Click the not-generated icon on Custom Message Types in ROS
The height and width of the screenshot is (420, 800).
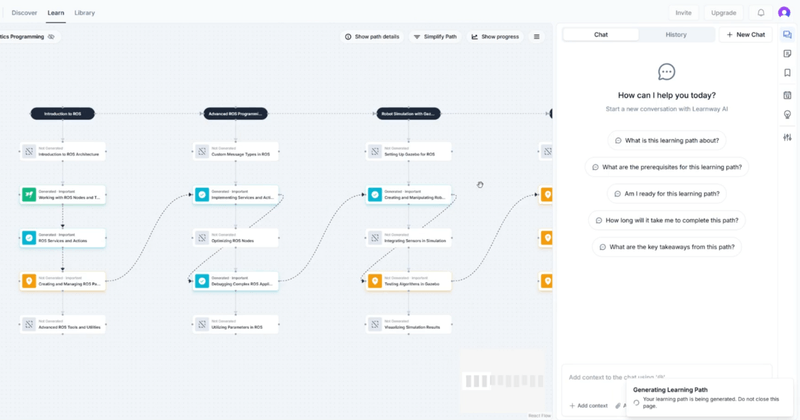(x=202, y=152)
